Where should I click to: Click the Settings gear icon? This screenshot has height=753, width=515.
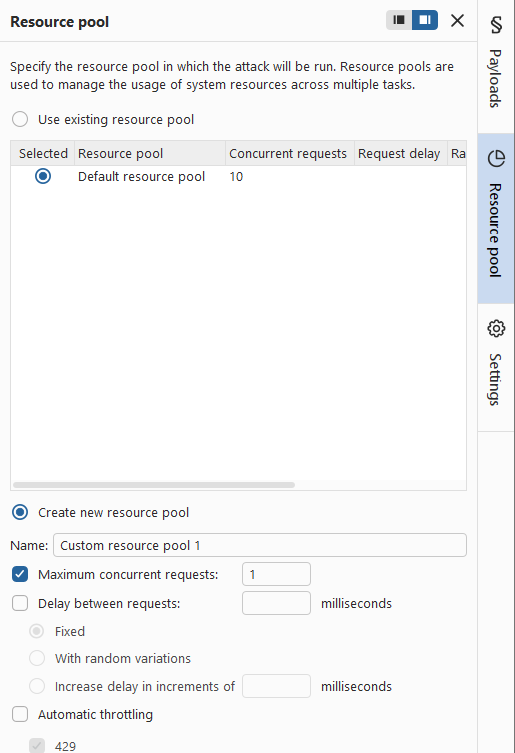tap(496, 328)
